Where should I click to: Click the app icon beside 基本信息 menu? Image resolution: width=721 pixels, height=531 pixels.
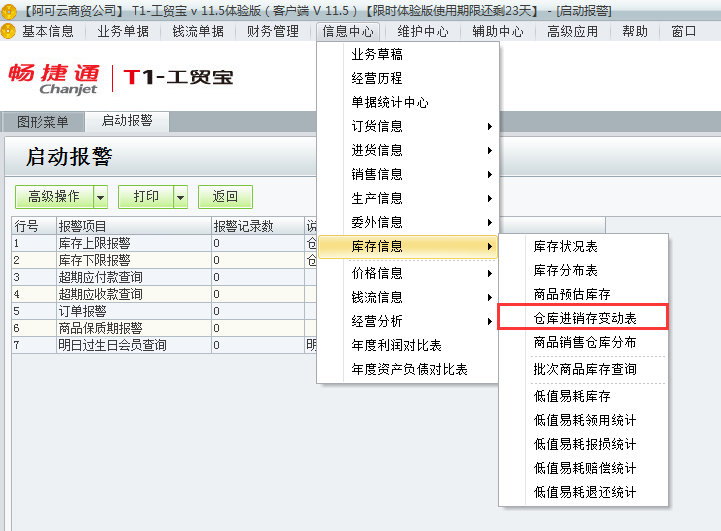[x=8, y=31]
